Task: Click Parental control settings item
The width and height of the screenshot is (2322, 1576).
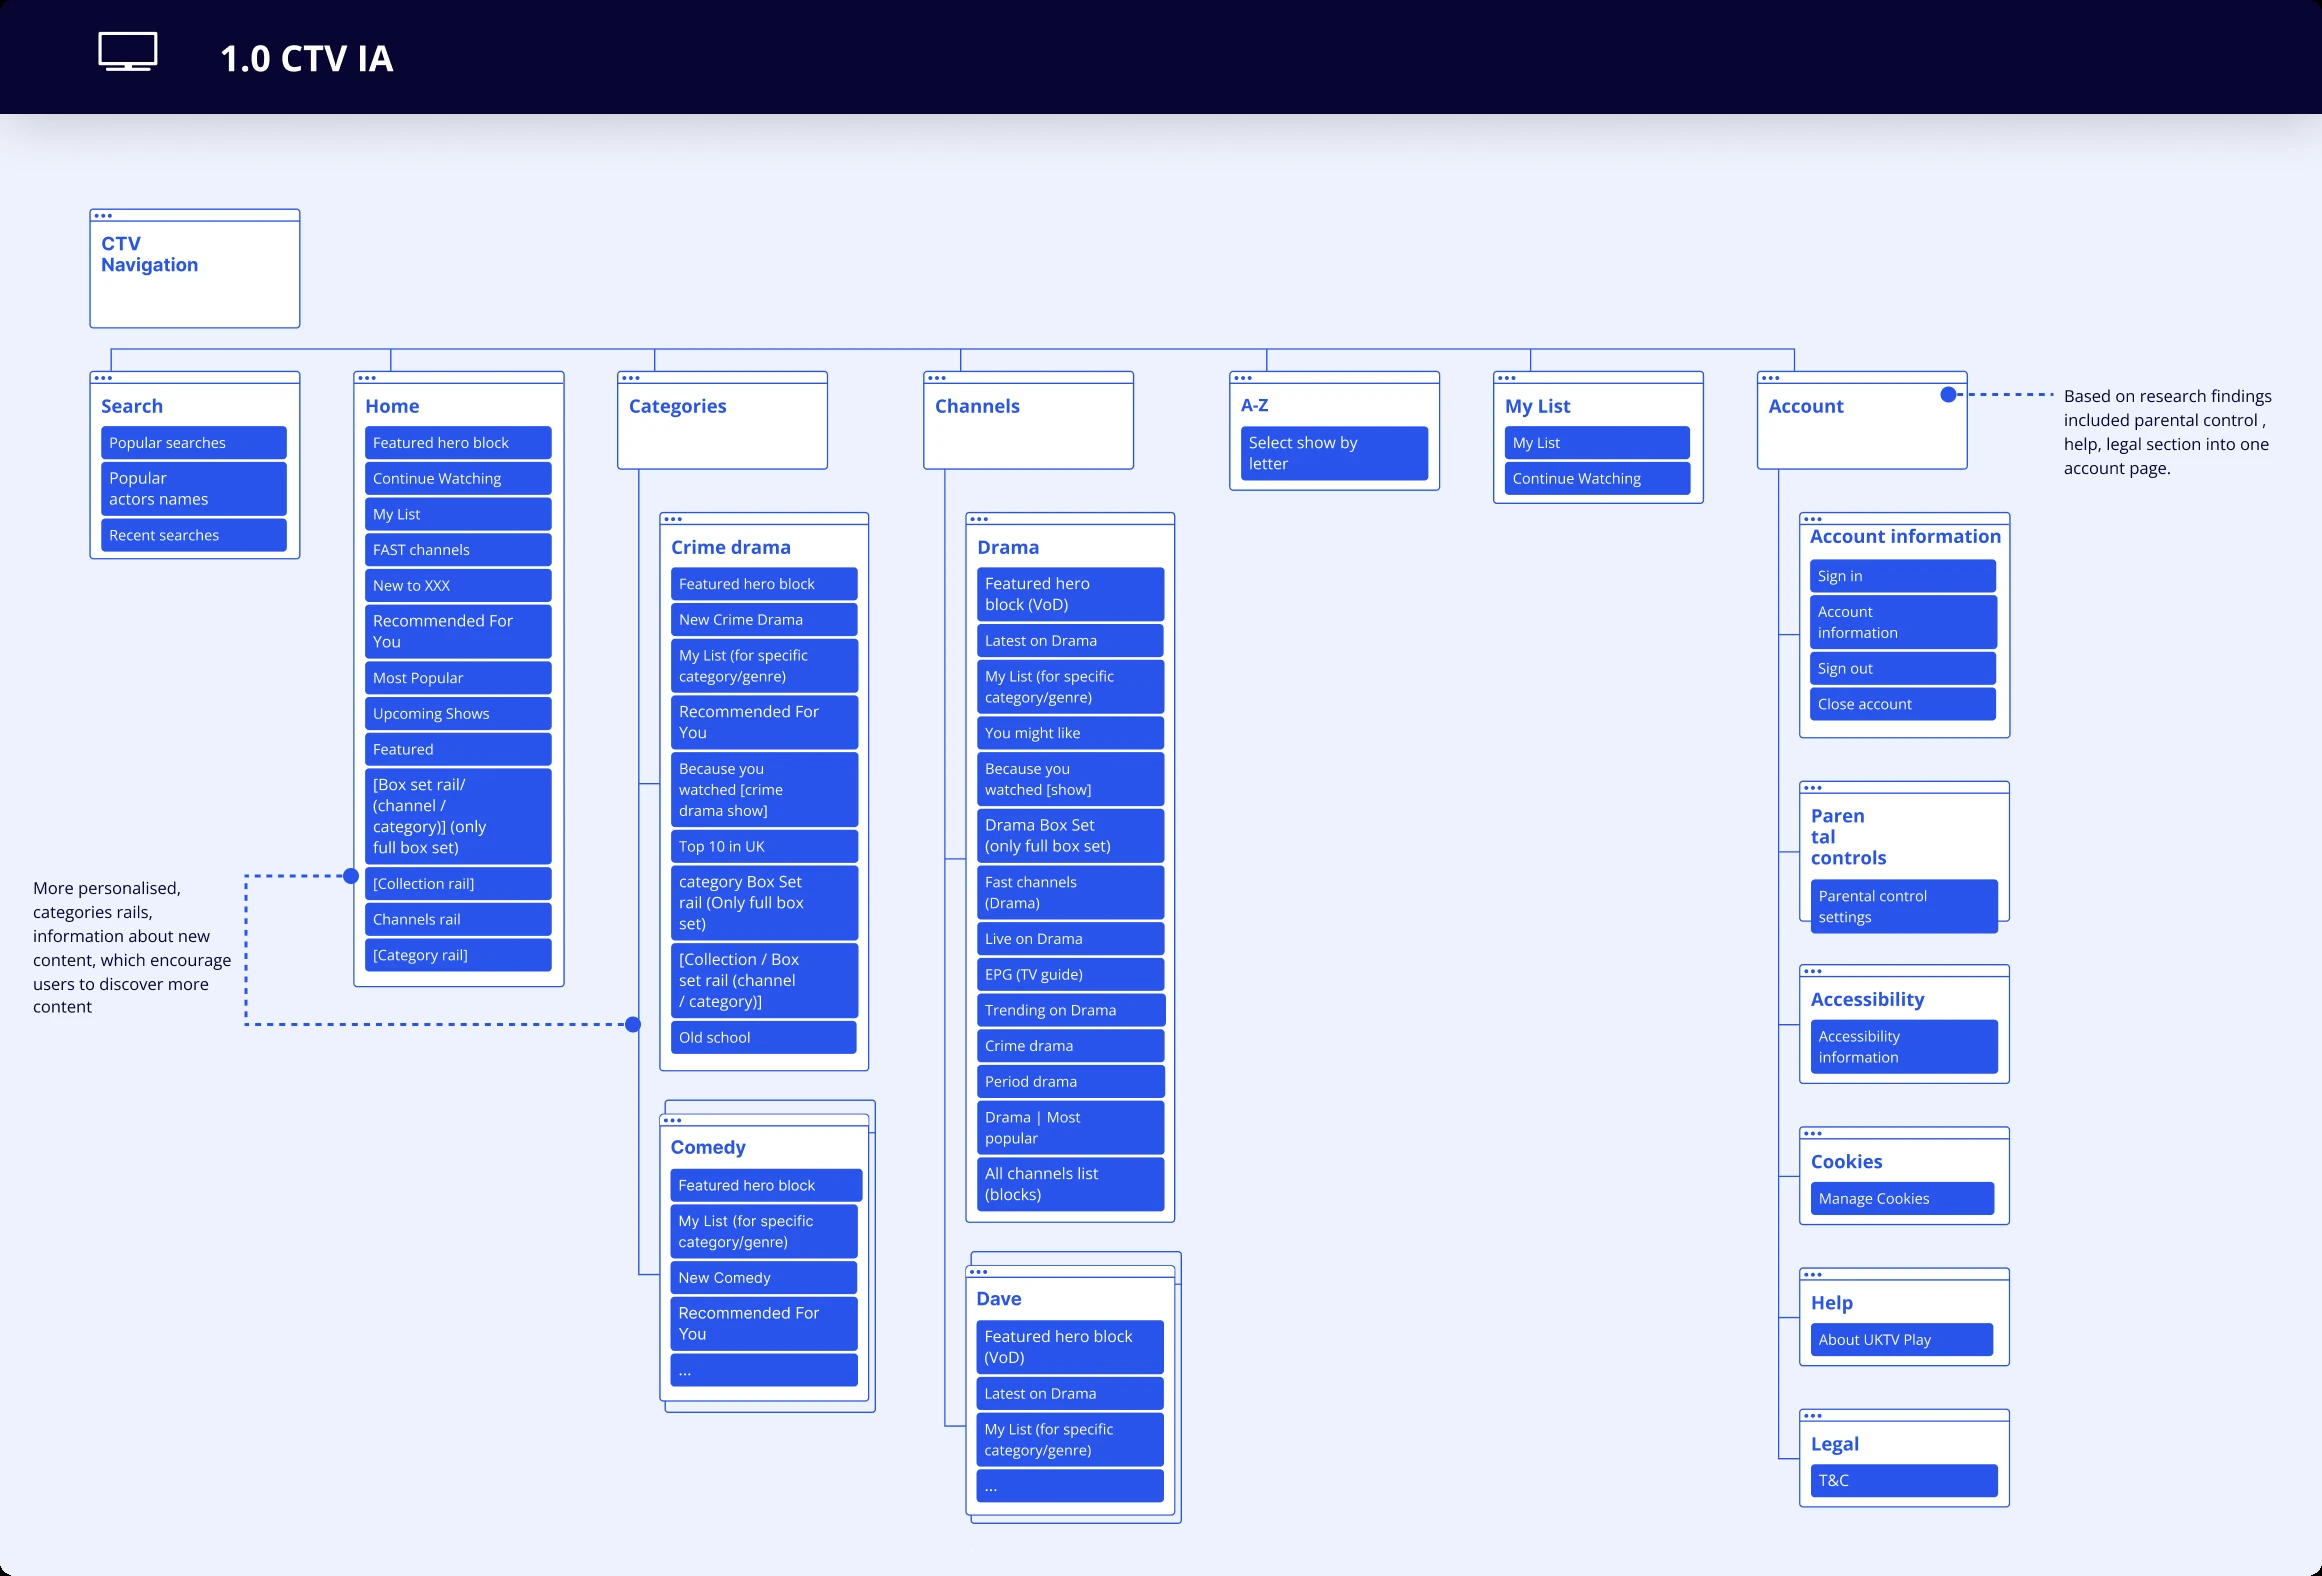Action: point(1904,906)
